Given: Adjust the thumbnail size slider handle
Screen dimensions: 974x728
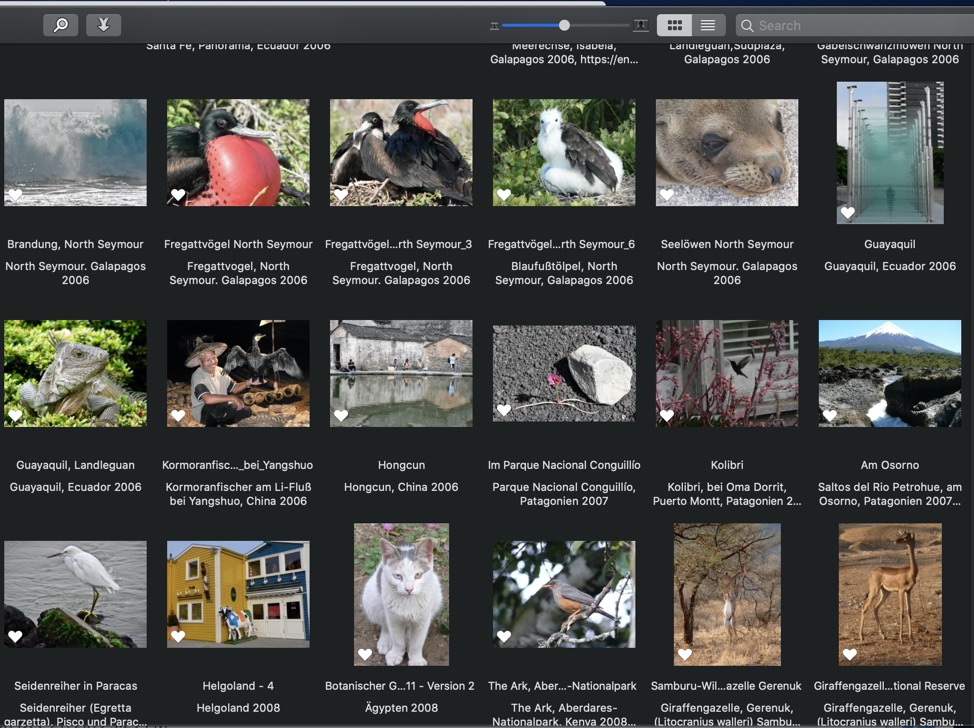Looking at the screenshot, I should click(564, 25).
